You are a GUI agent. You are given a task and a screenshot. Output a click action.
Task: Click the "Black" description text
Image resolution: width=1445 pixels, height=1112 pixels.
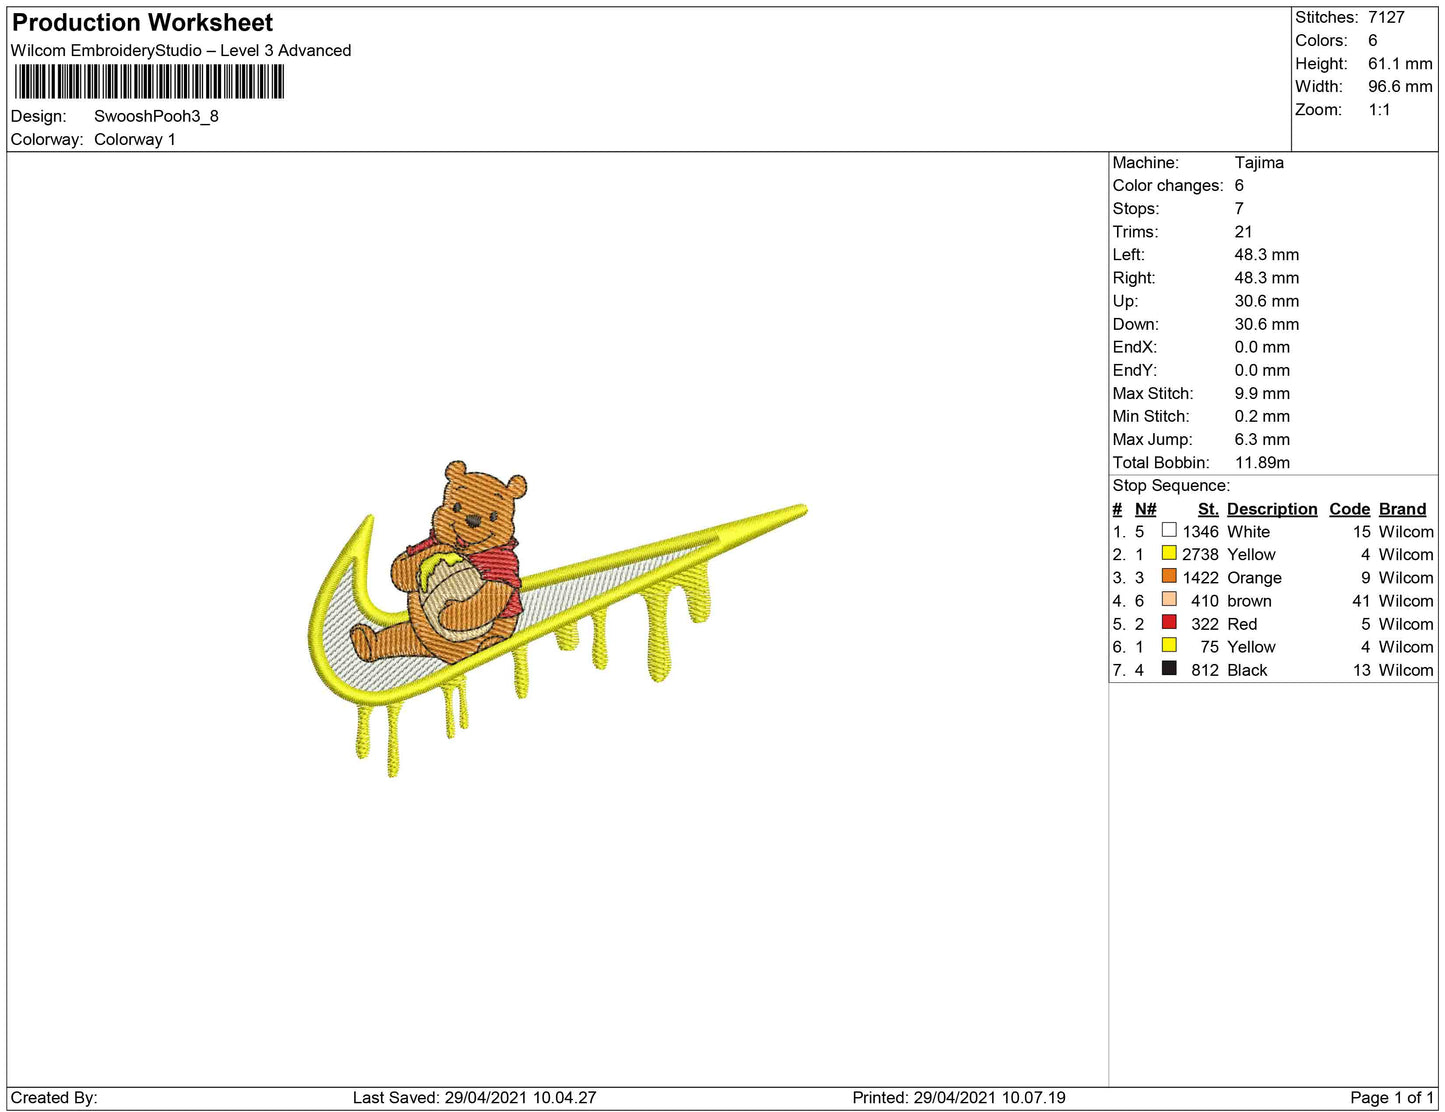[x=1247, y=670]
